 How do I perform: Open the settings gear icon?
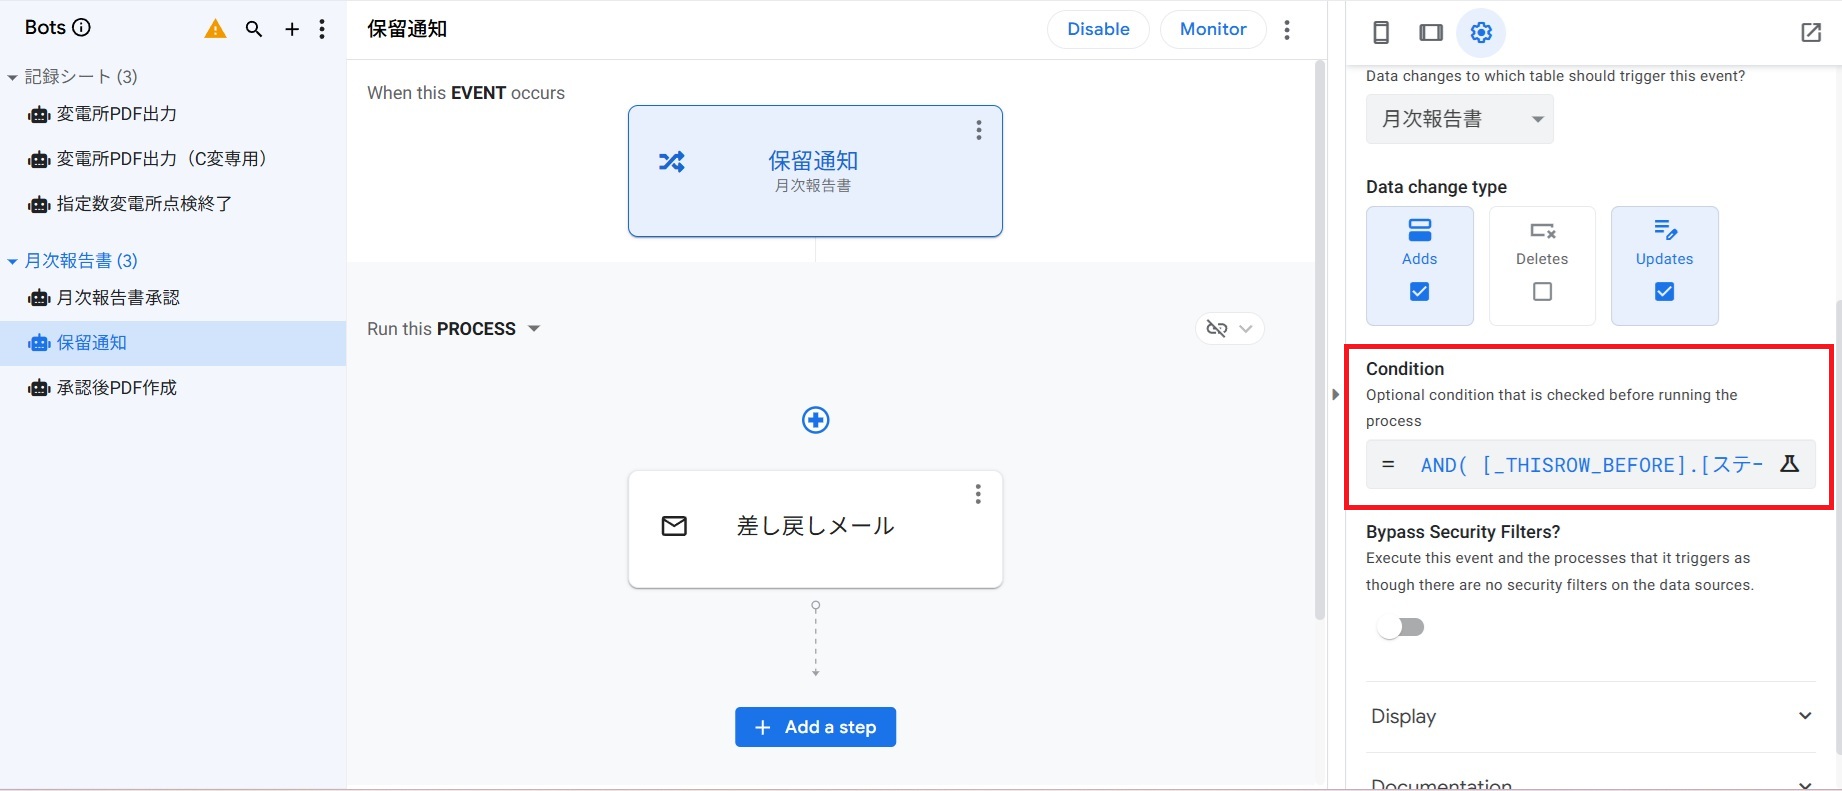click(x=1481, y=33)
